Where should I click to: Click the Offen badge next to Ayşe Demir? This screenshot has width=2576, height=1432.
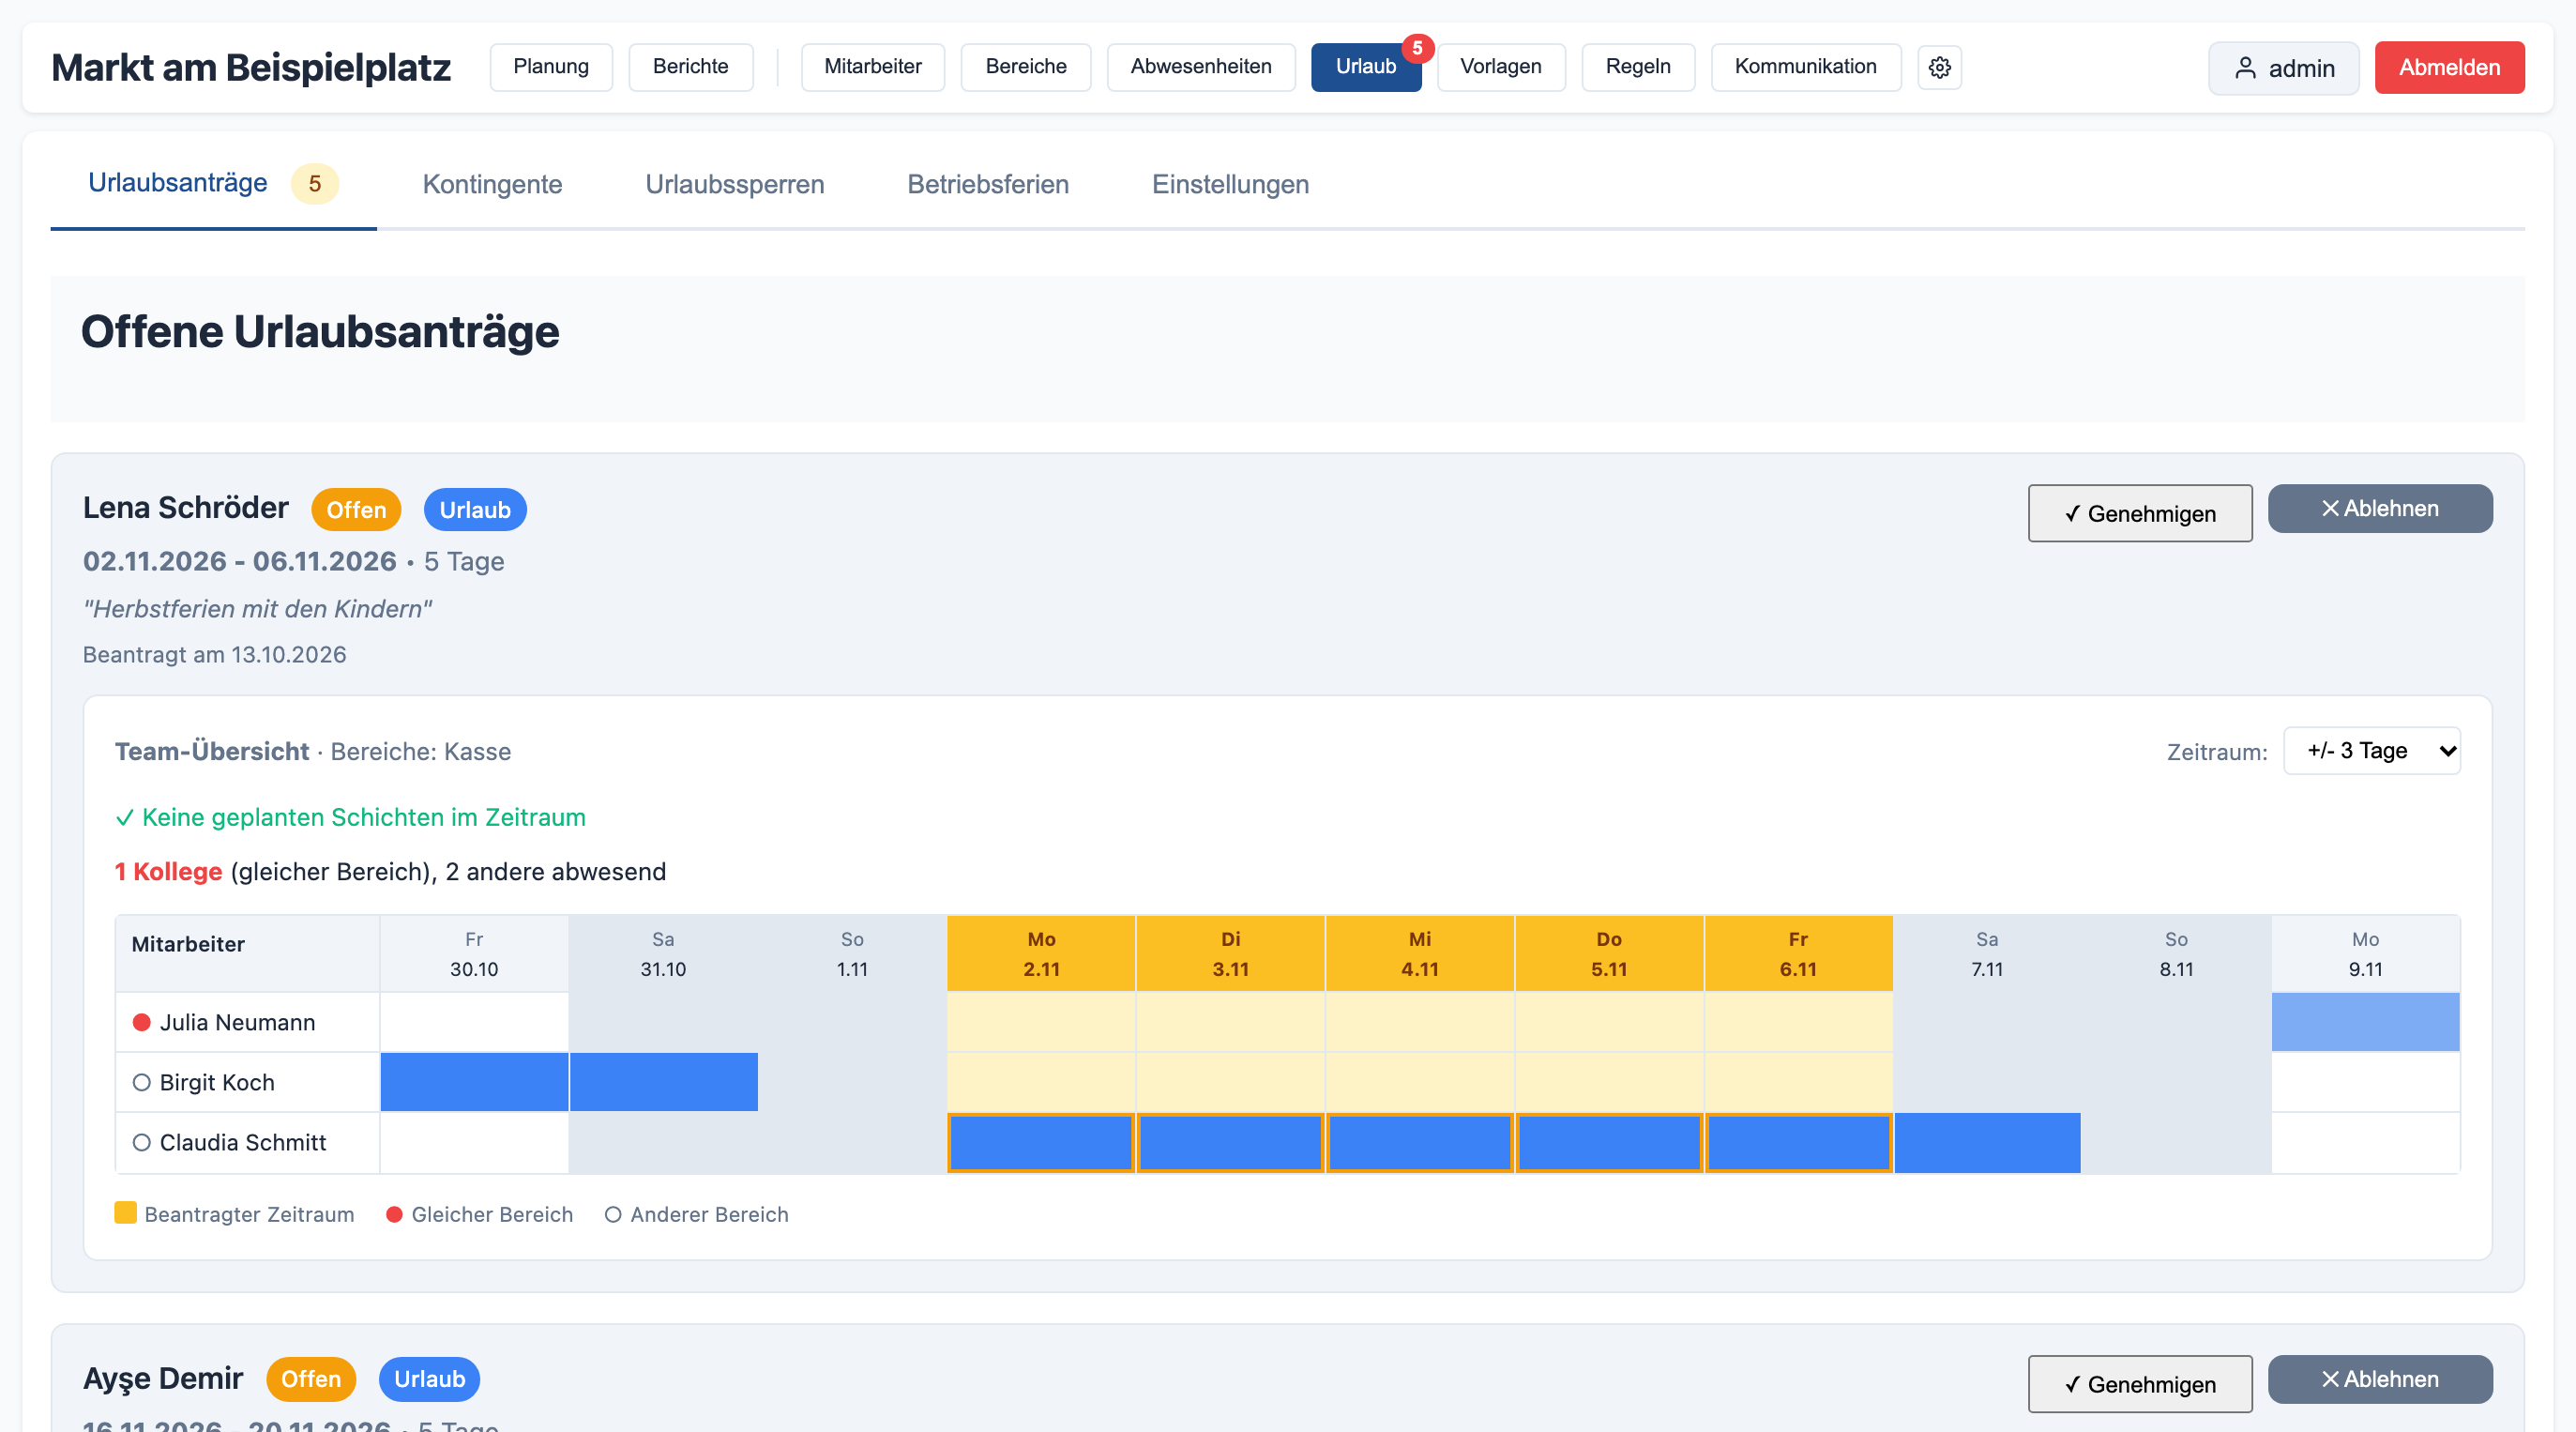(x=311, y=1379)
